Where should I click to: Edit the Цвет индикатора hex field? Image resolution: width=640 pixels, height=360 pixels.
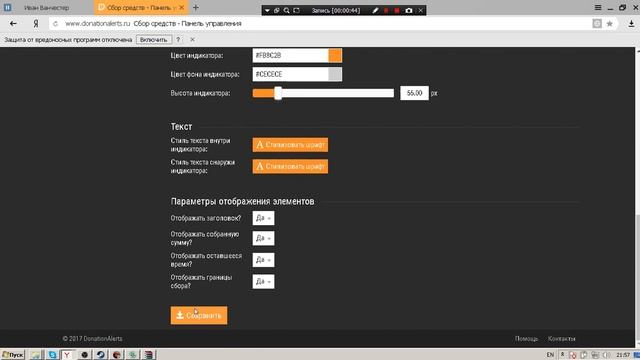click(x=290, y=56)
